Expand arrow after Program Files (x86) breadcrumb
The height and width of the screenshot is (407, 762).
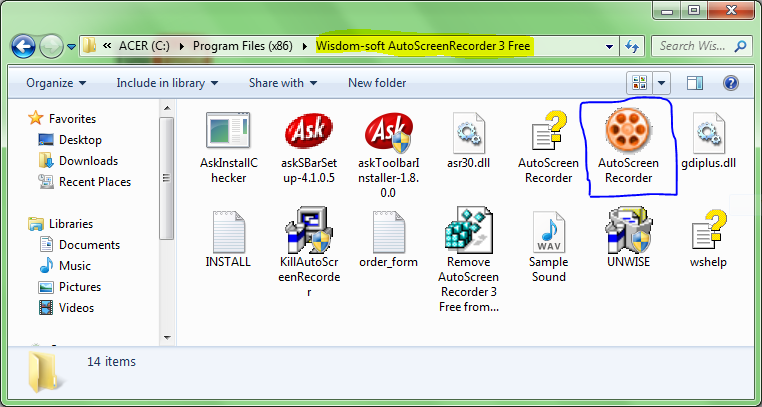coord(305,47)
